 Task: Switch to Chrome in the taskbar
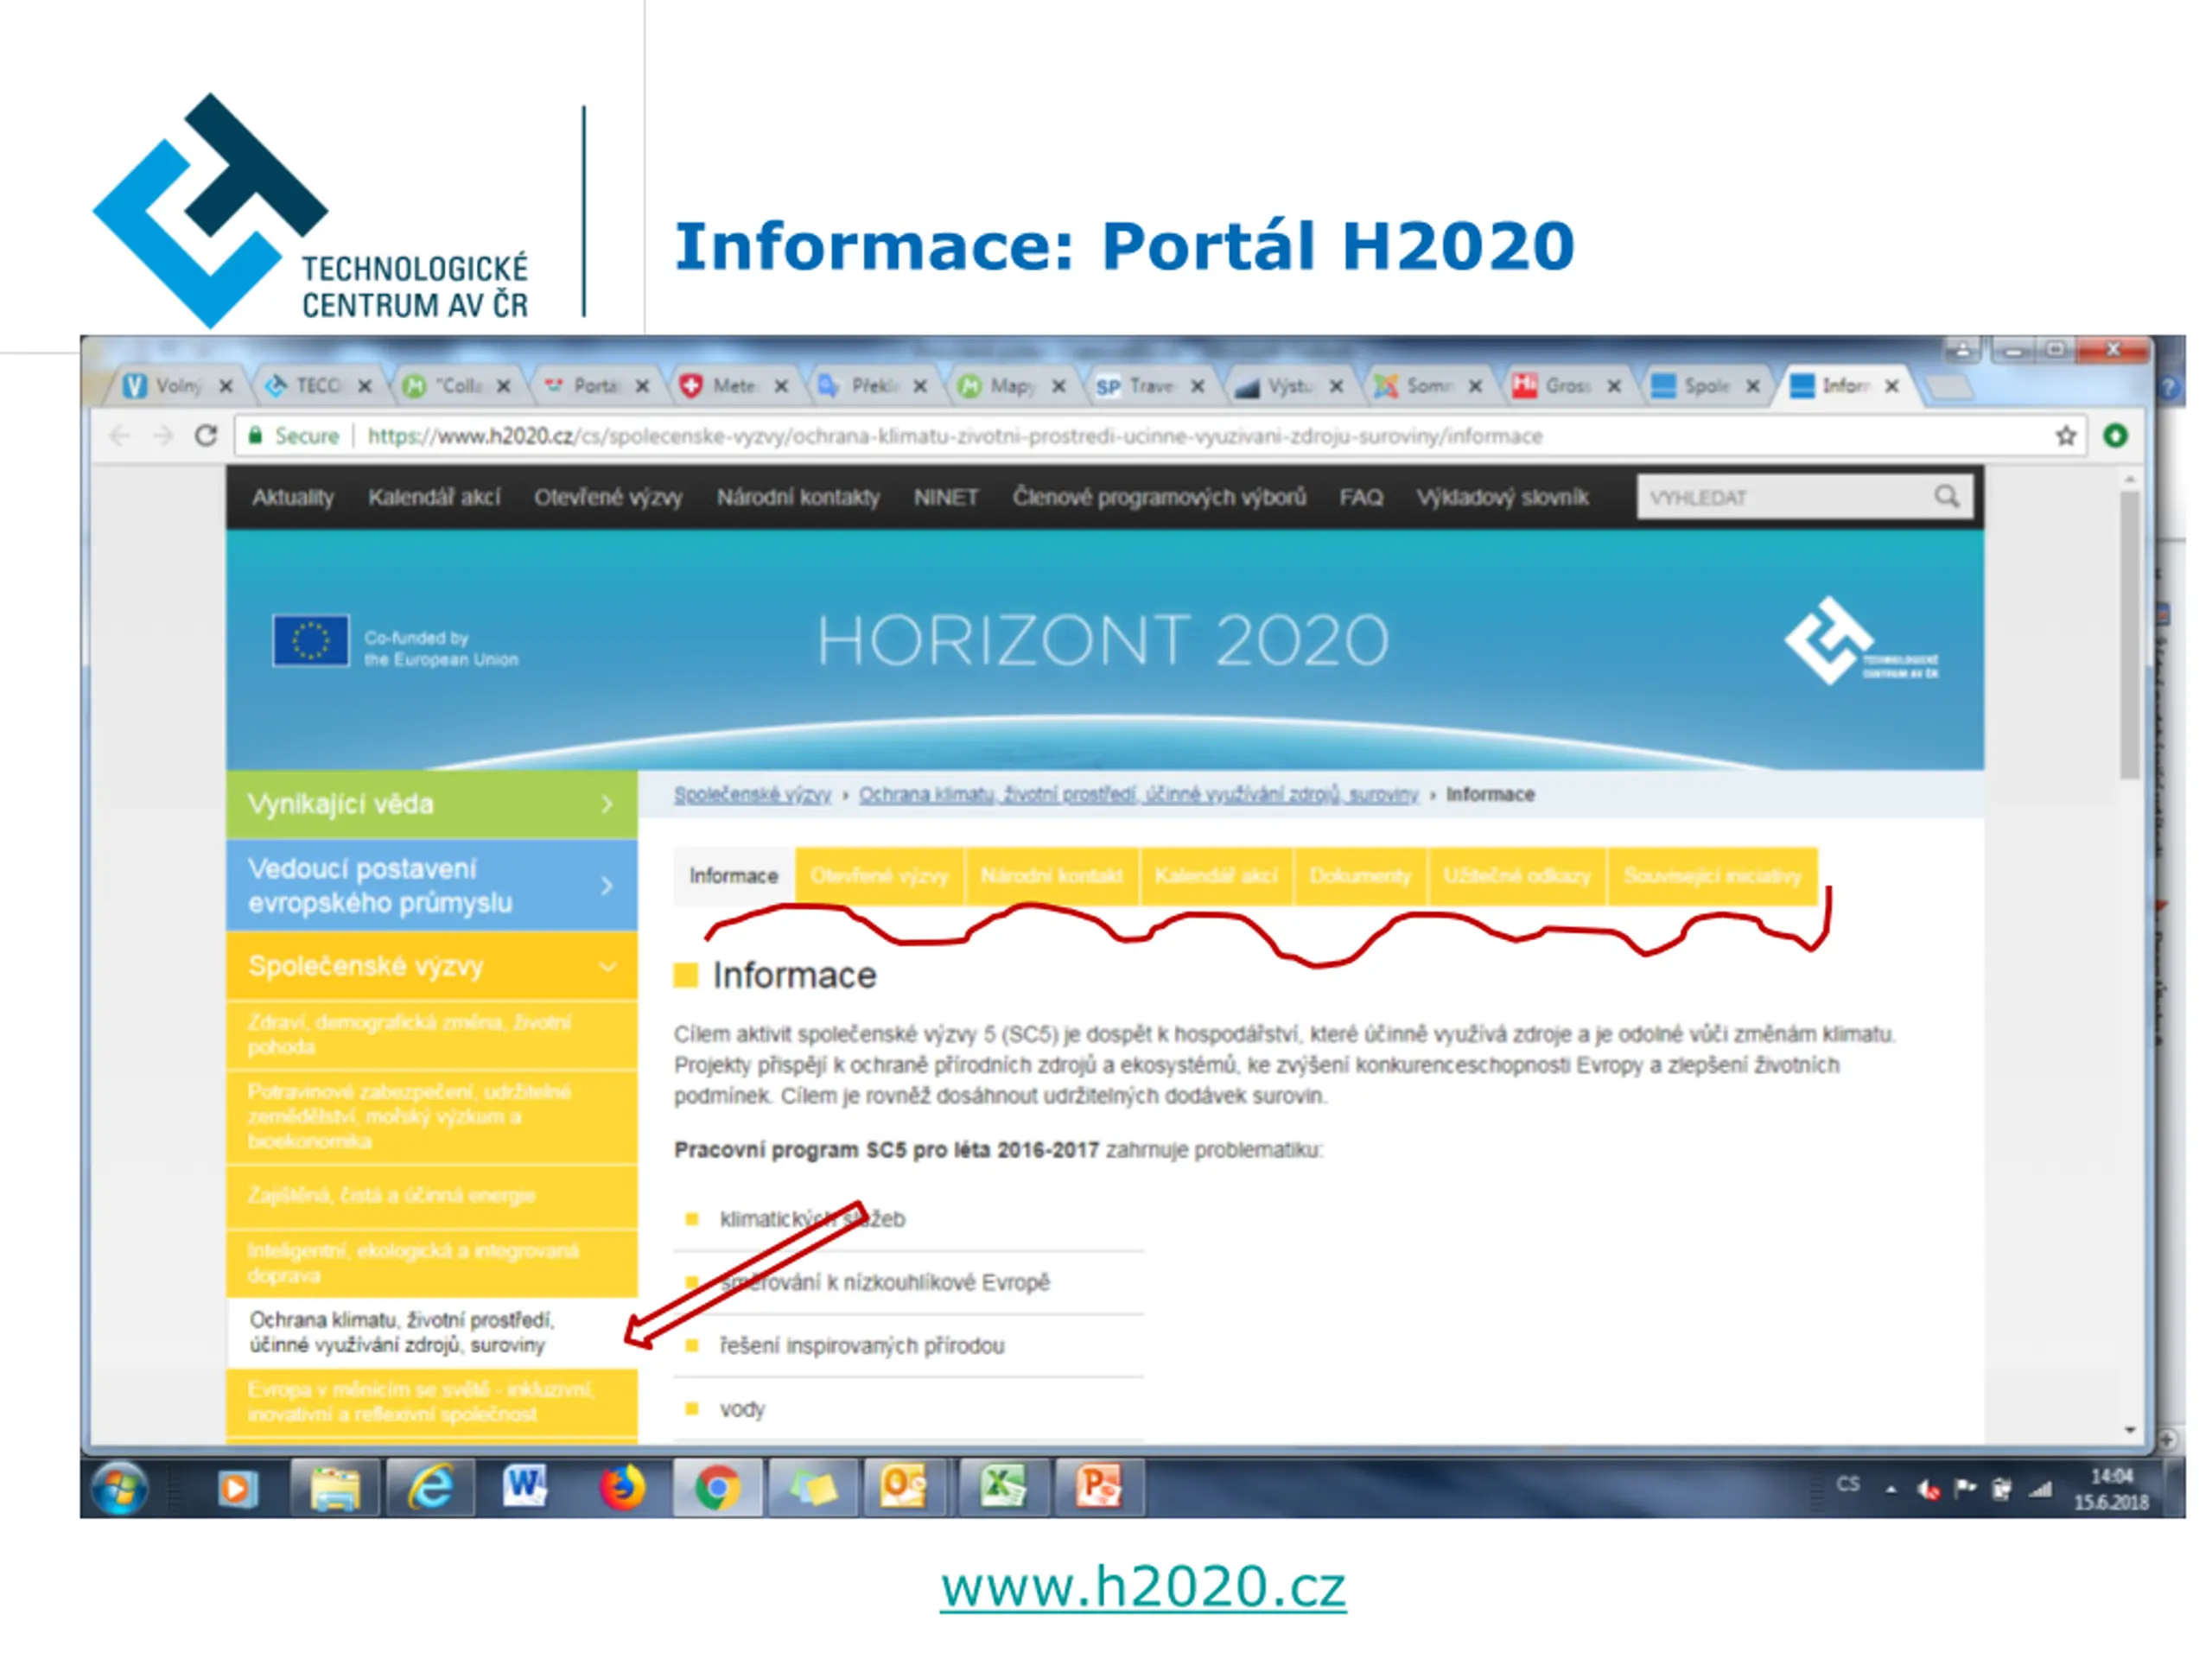pyautogui.click(x=717, y=1488)
